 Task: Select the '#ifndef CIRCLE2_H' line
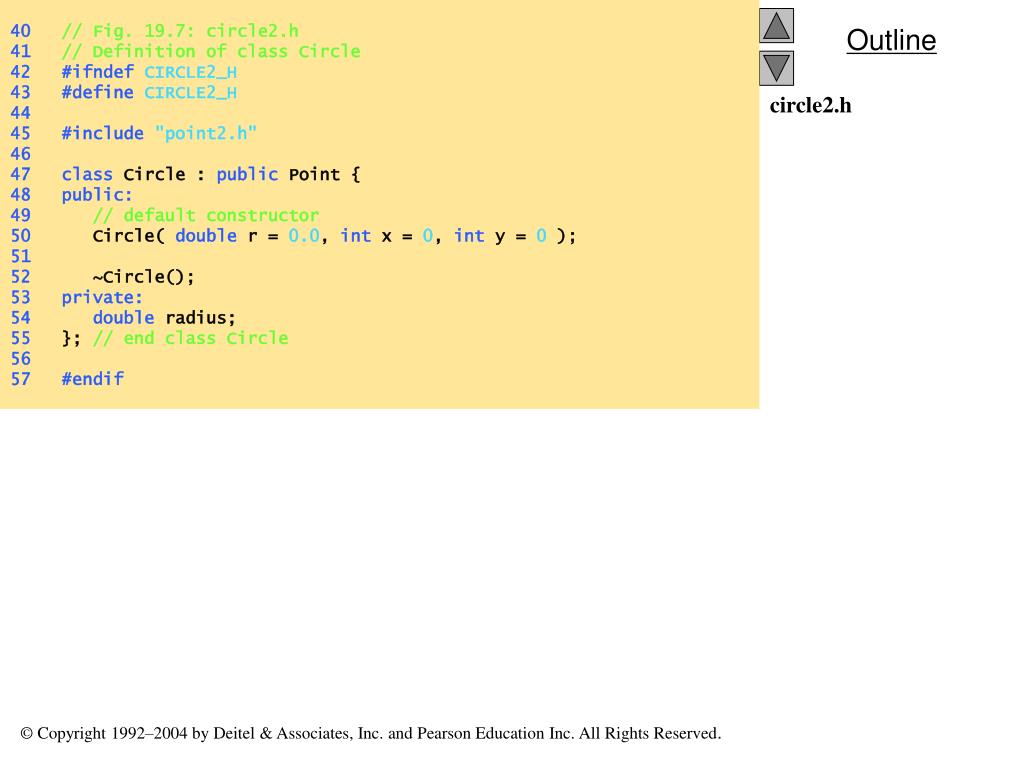pos(149,72)
